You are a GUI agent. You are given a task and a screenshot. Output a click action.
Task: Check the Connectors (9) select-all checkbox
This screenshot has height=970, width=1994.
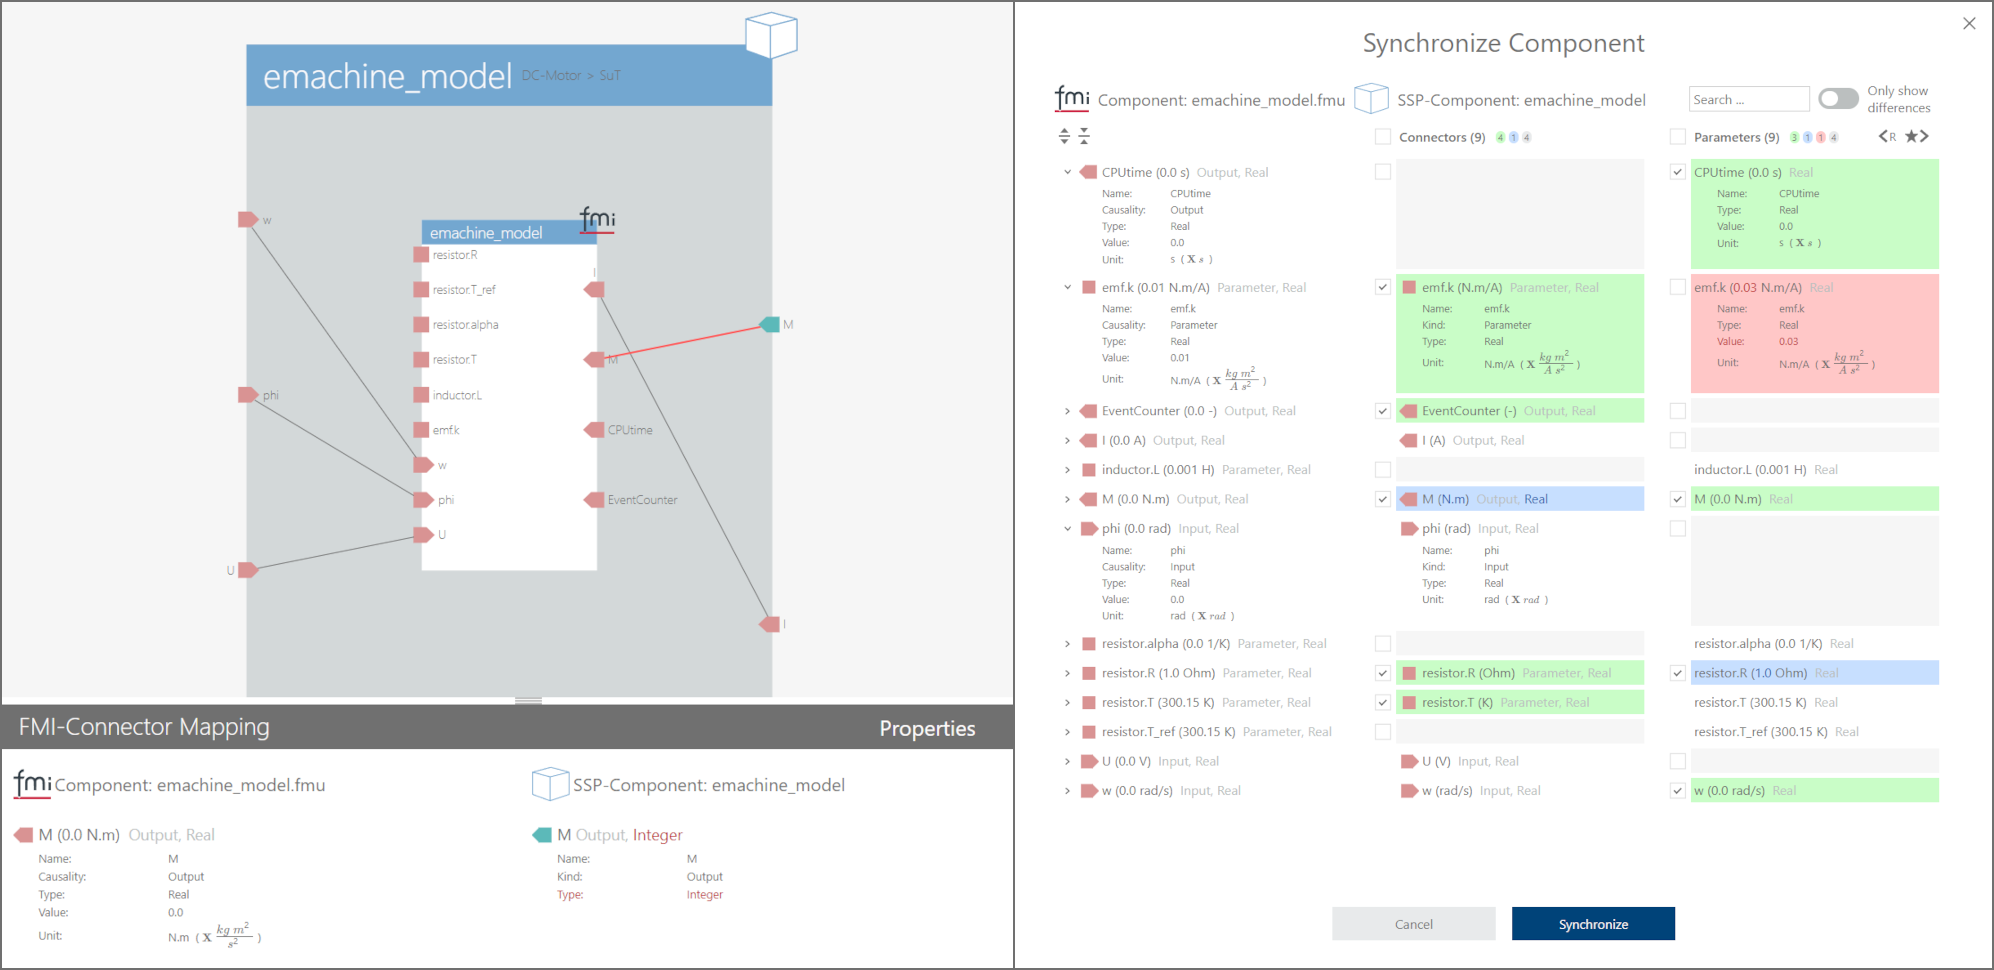(1383, 137)
